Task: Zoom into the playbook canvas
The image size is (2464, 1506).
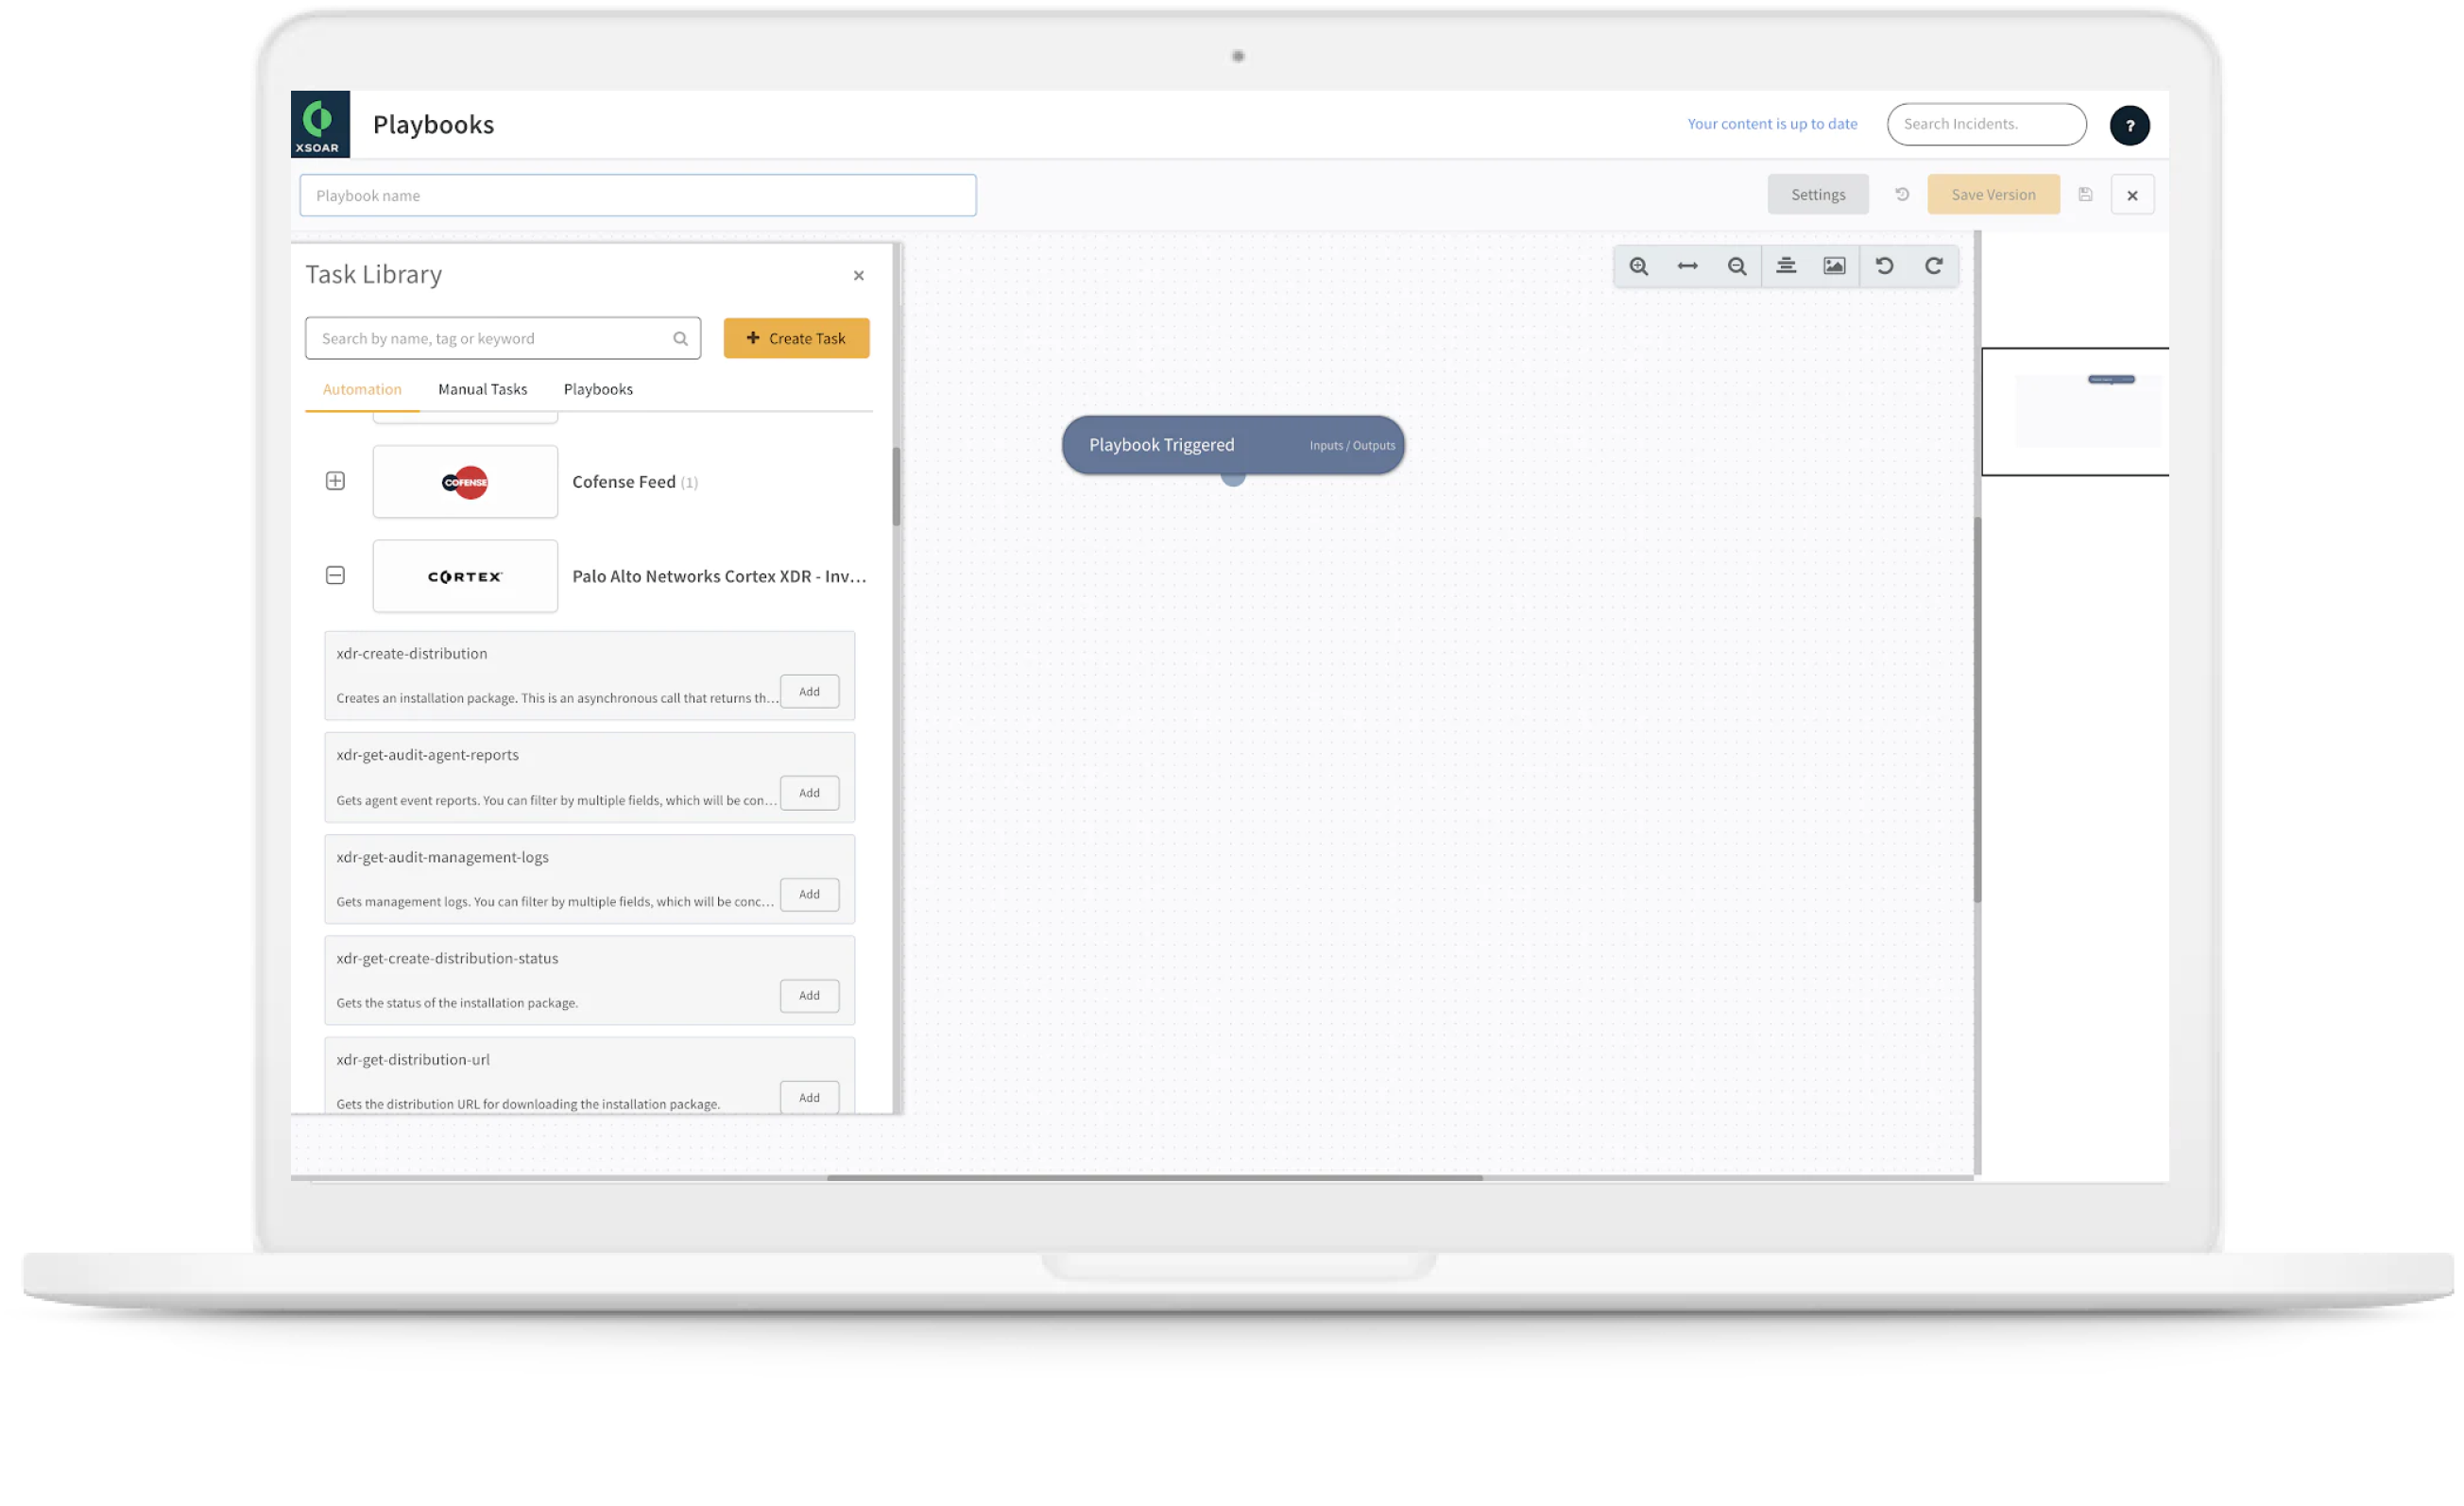Action: (x=1639, y=265)
